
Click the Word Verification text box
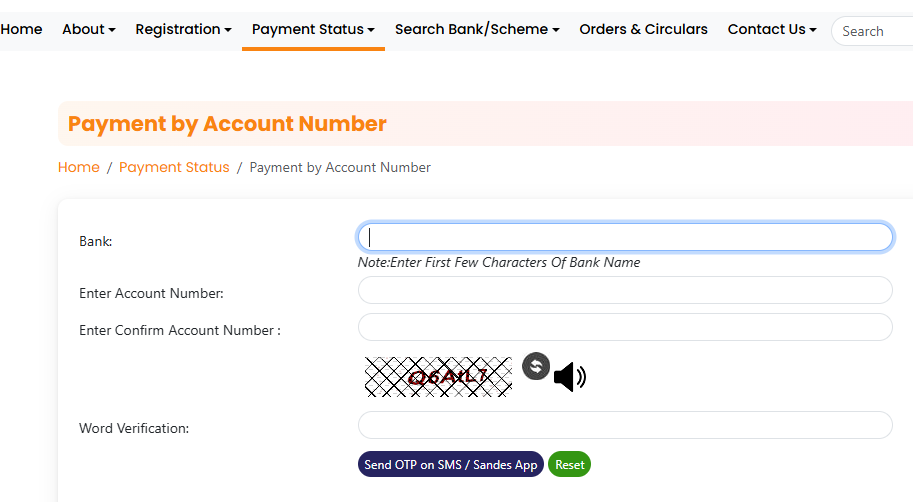(625, 425)
